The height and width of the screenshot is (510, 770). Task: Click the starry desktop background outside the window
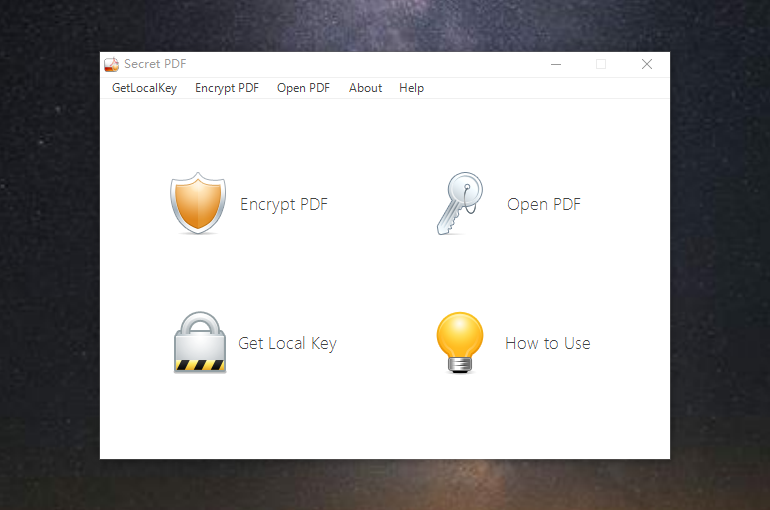[x=50, y=250]
